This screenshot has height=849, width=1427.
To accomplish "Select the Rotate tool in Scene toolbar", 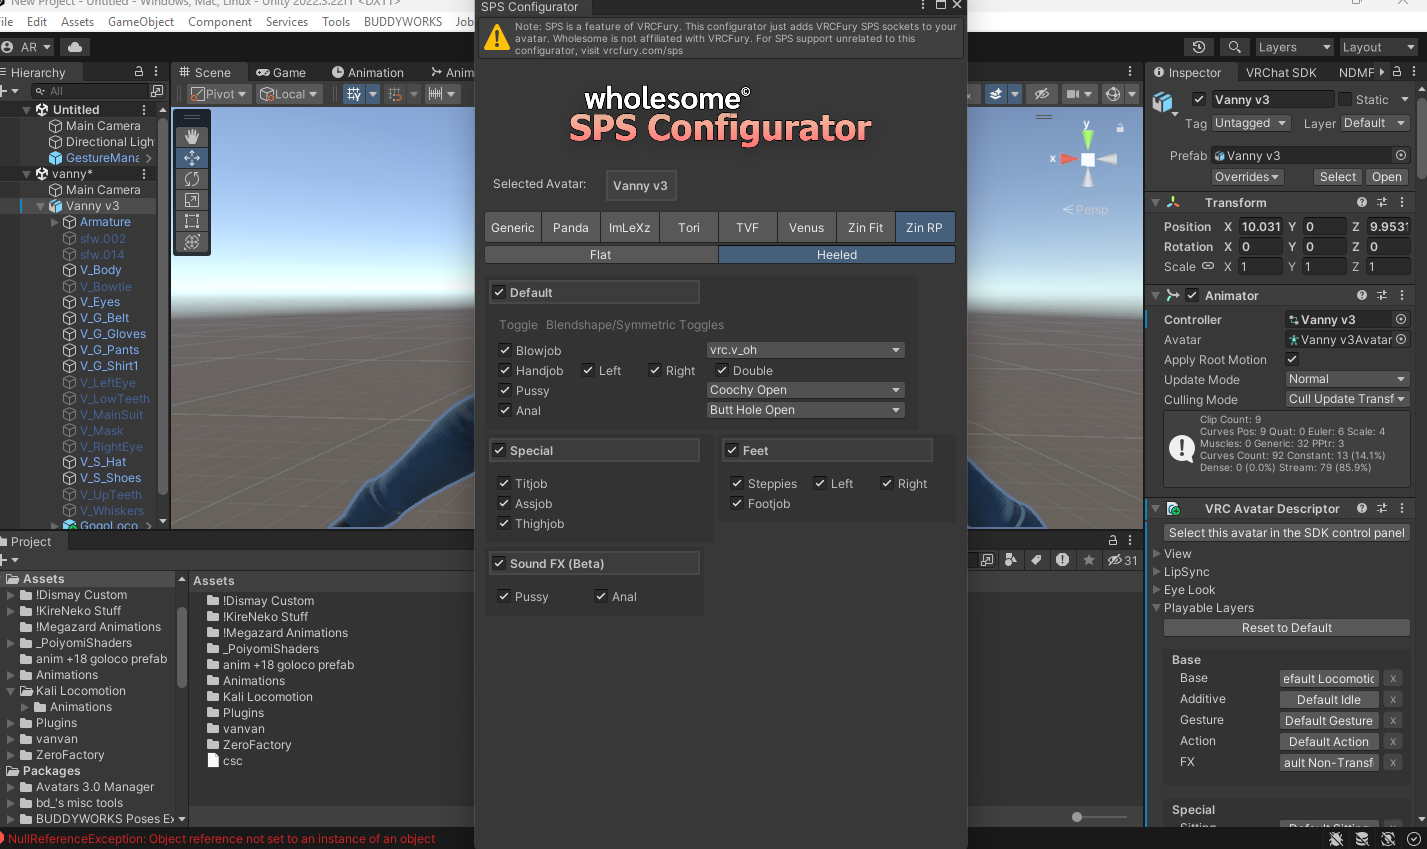I will [x=192, y=179].
